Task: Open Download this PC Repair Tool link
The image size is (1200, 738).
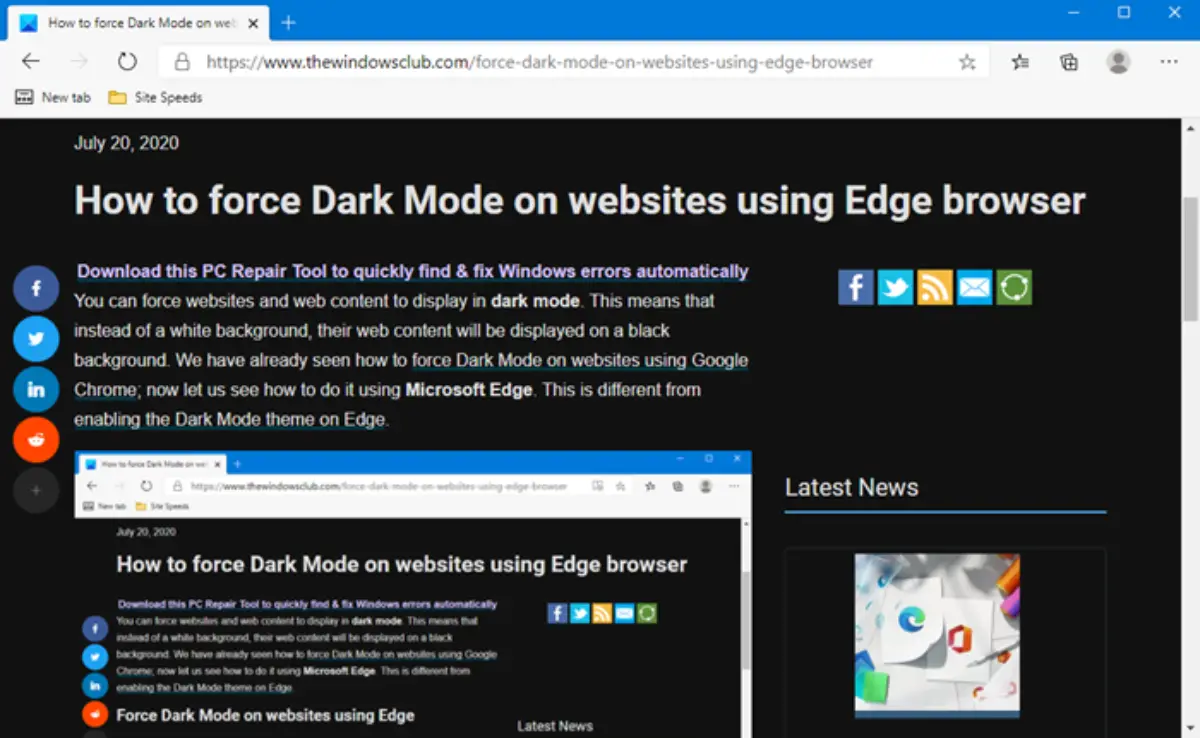Action: coord(412,271)
